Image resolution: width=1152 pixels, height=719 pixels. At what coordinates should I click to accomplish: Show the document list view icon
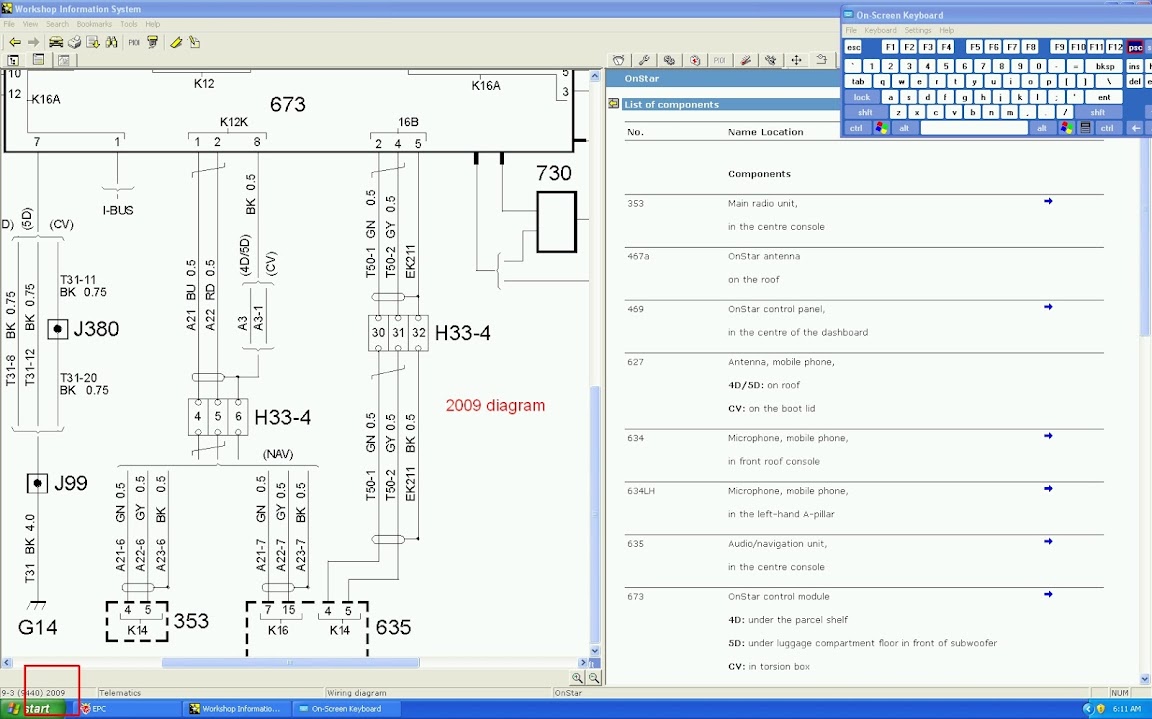[38, 60]
